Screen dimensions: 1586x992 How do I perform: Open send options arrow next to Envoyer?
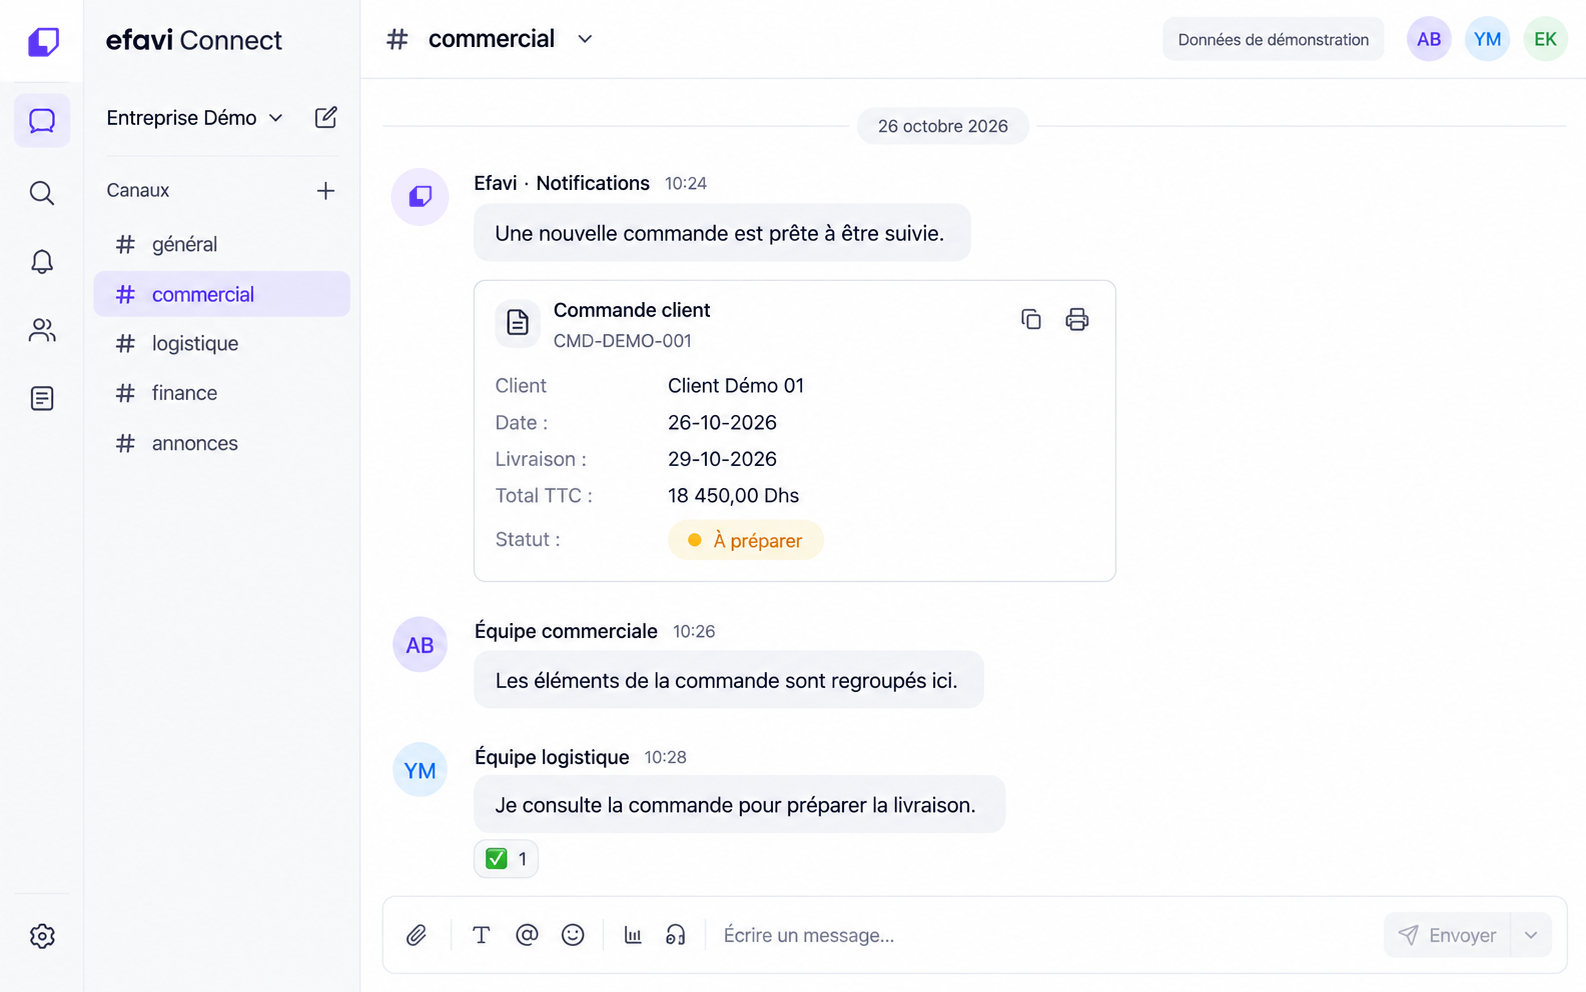(x=1531, y=935)
